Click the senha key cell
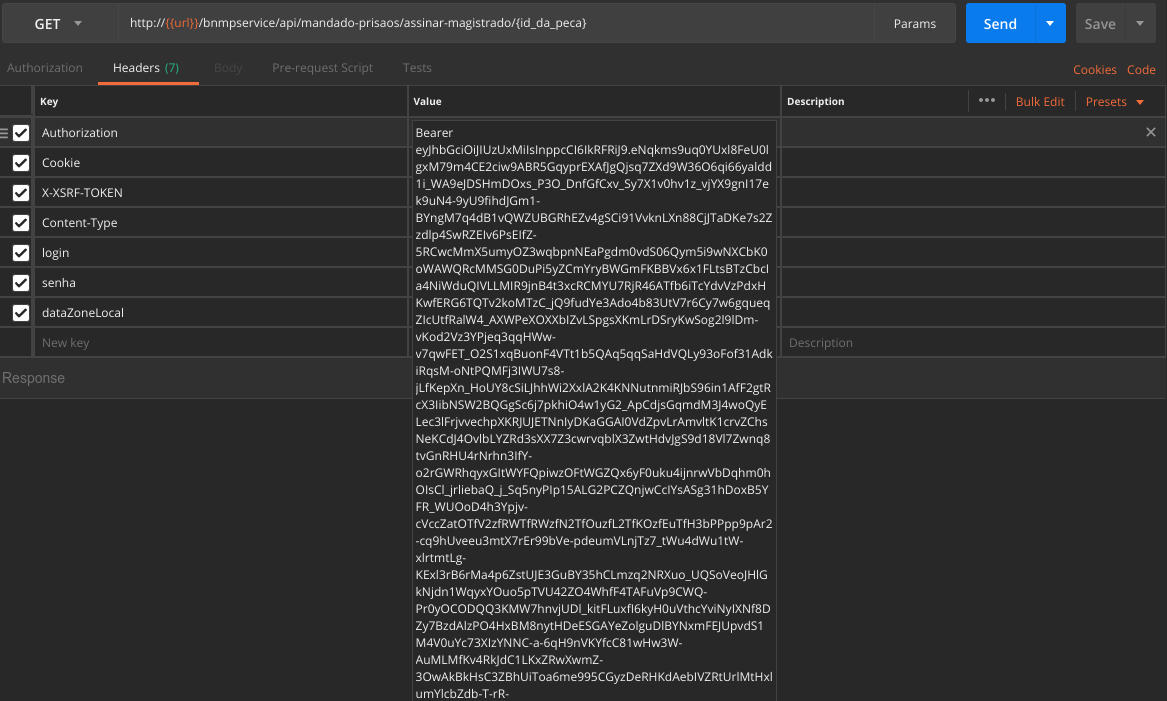Screen dimensions: 1167x701 (x=221, y=283)
